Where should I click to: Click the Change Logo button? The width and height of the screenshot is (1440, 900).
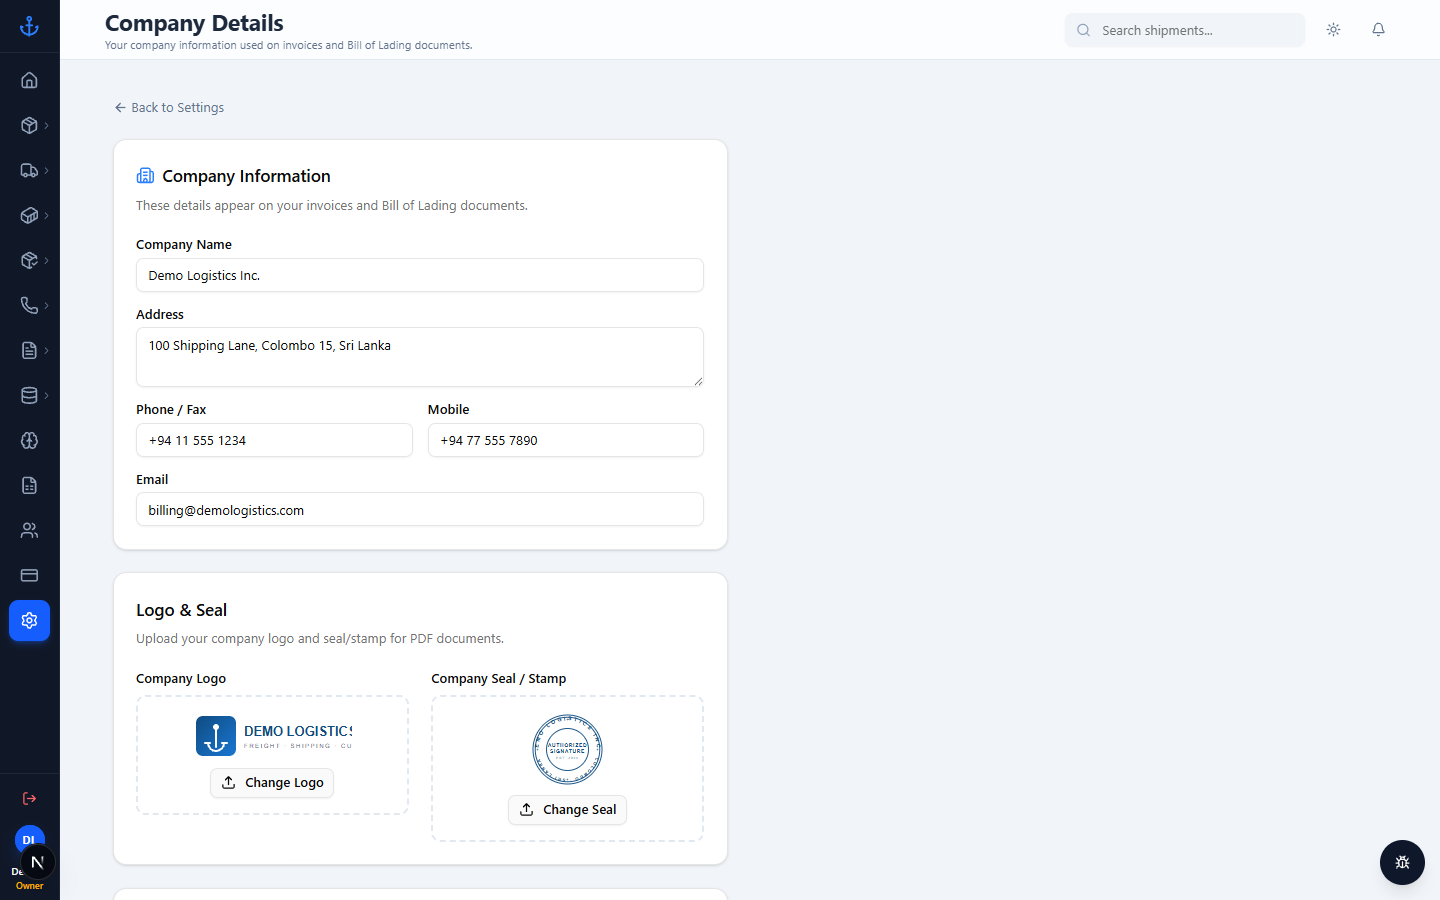pyautogui.click(x=272, y=782)
